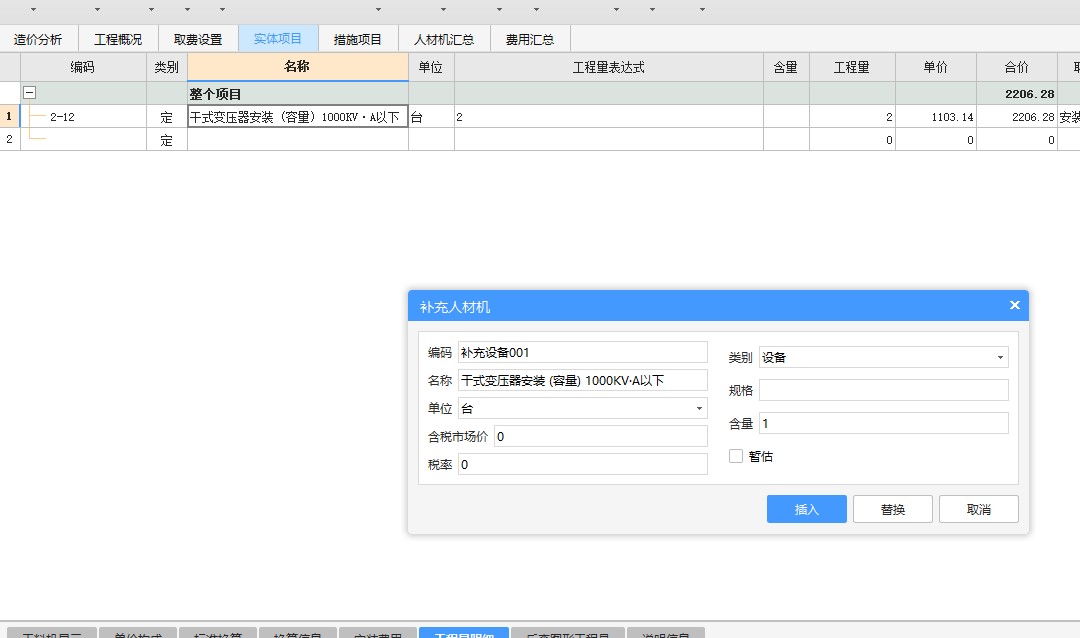Click the 规格 input field
The height and width of the screenshot is (638, 1080).
pyautogui.click(x=884, y=390)
